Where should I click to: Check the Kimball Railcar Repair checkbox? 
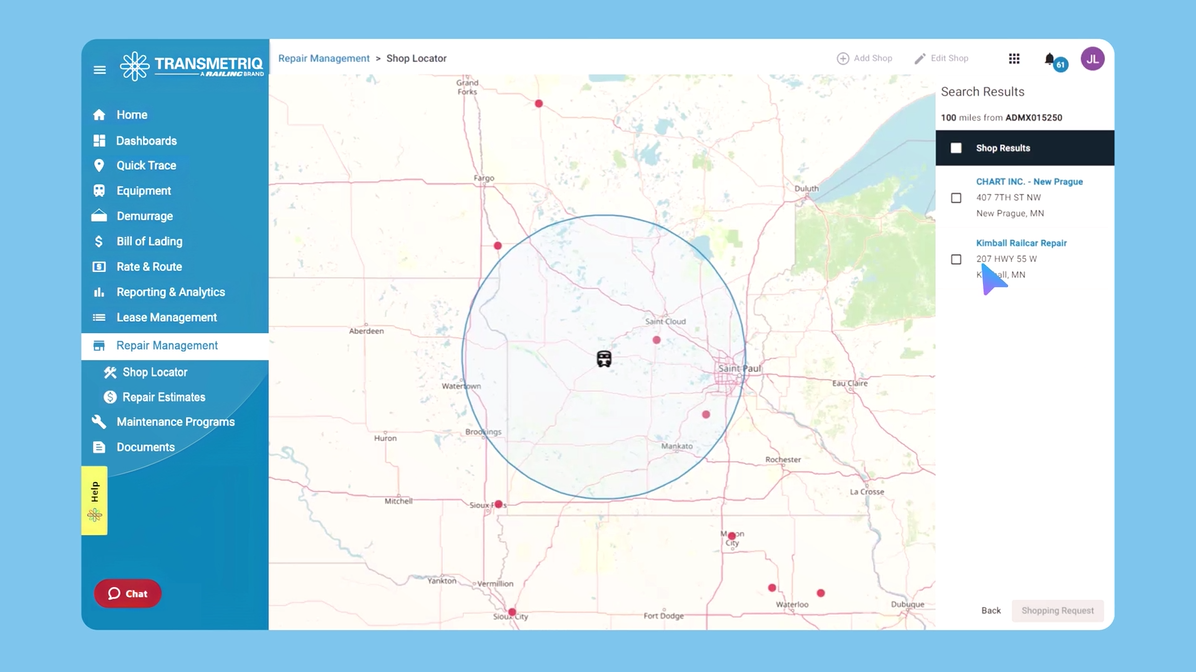click(x=956, y=259)
